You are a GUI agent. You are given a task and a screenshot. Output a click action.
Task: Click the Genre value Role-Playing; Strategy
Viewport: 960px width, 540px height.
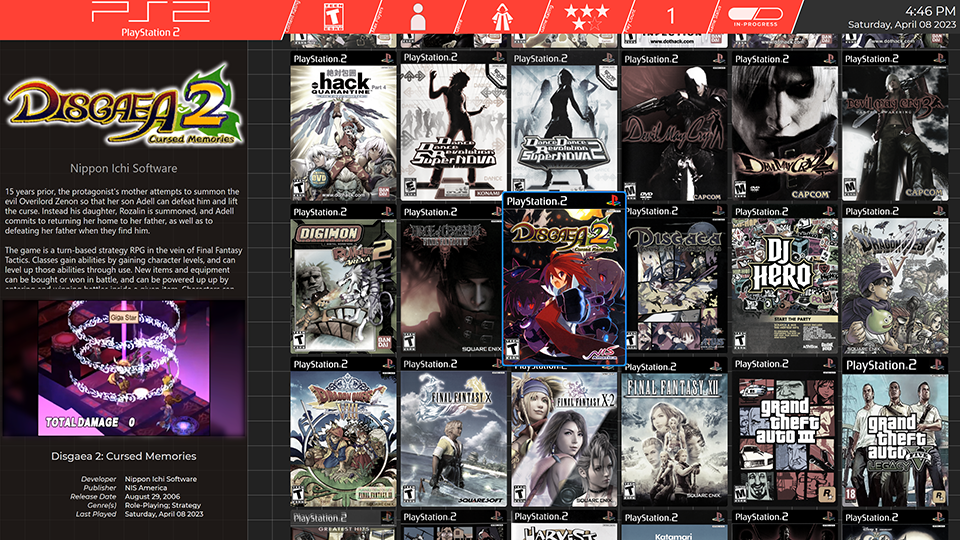click(163, 505)
